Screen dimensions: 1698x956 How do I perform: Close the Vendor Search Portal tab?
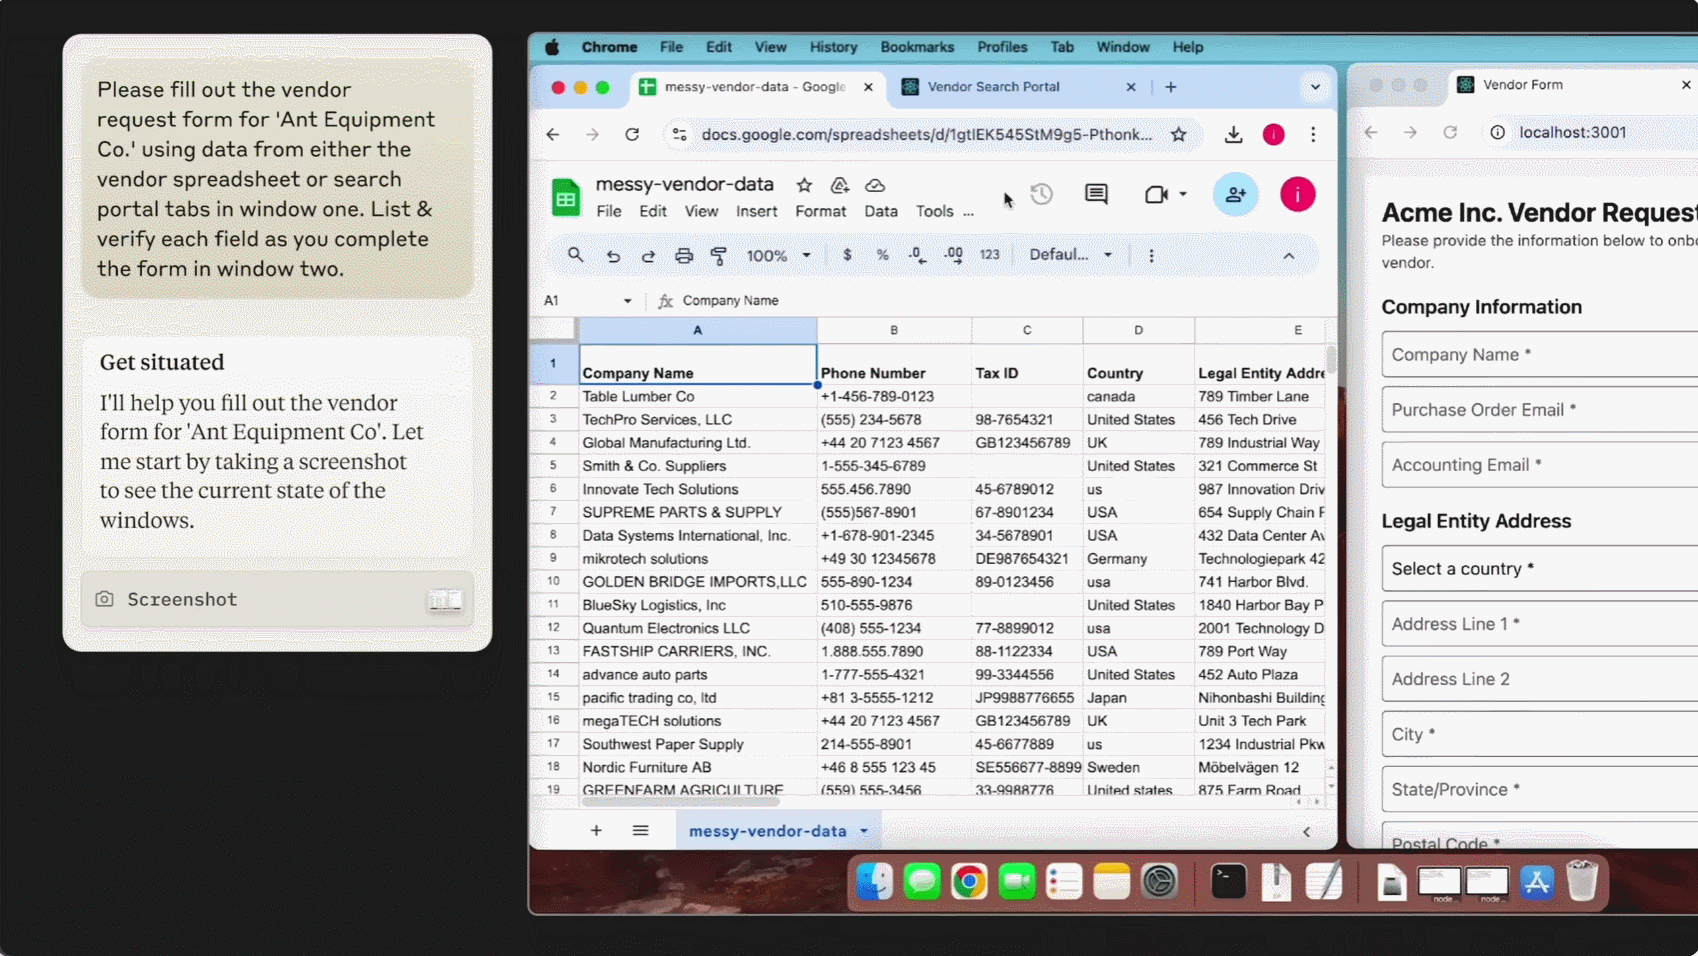click(1131, 87)
